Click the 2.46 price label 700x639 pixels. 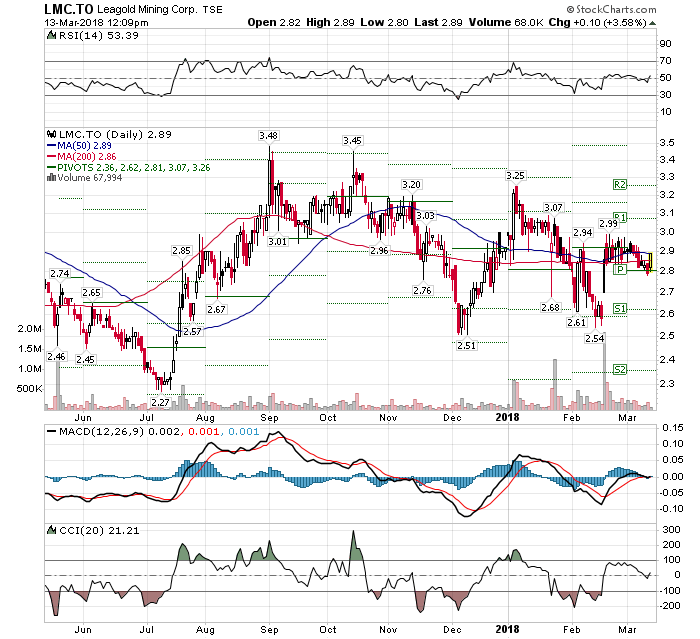click(x=56, y=356)
